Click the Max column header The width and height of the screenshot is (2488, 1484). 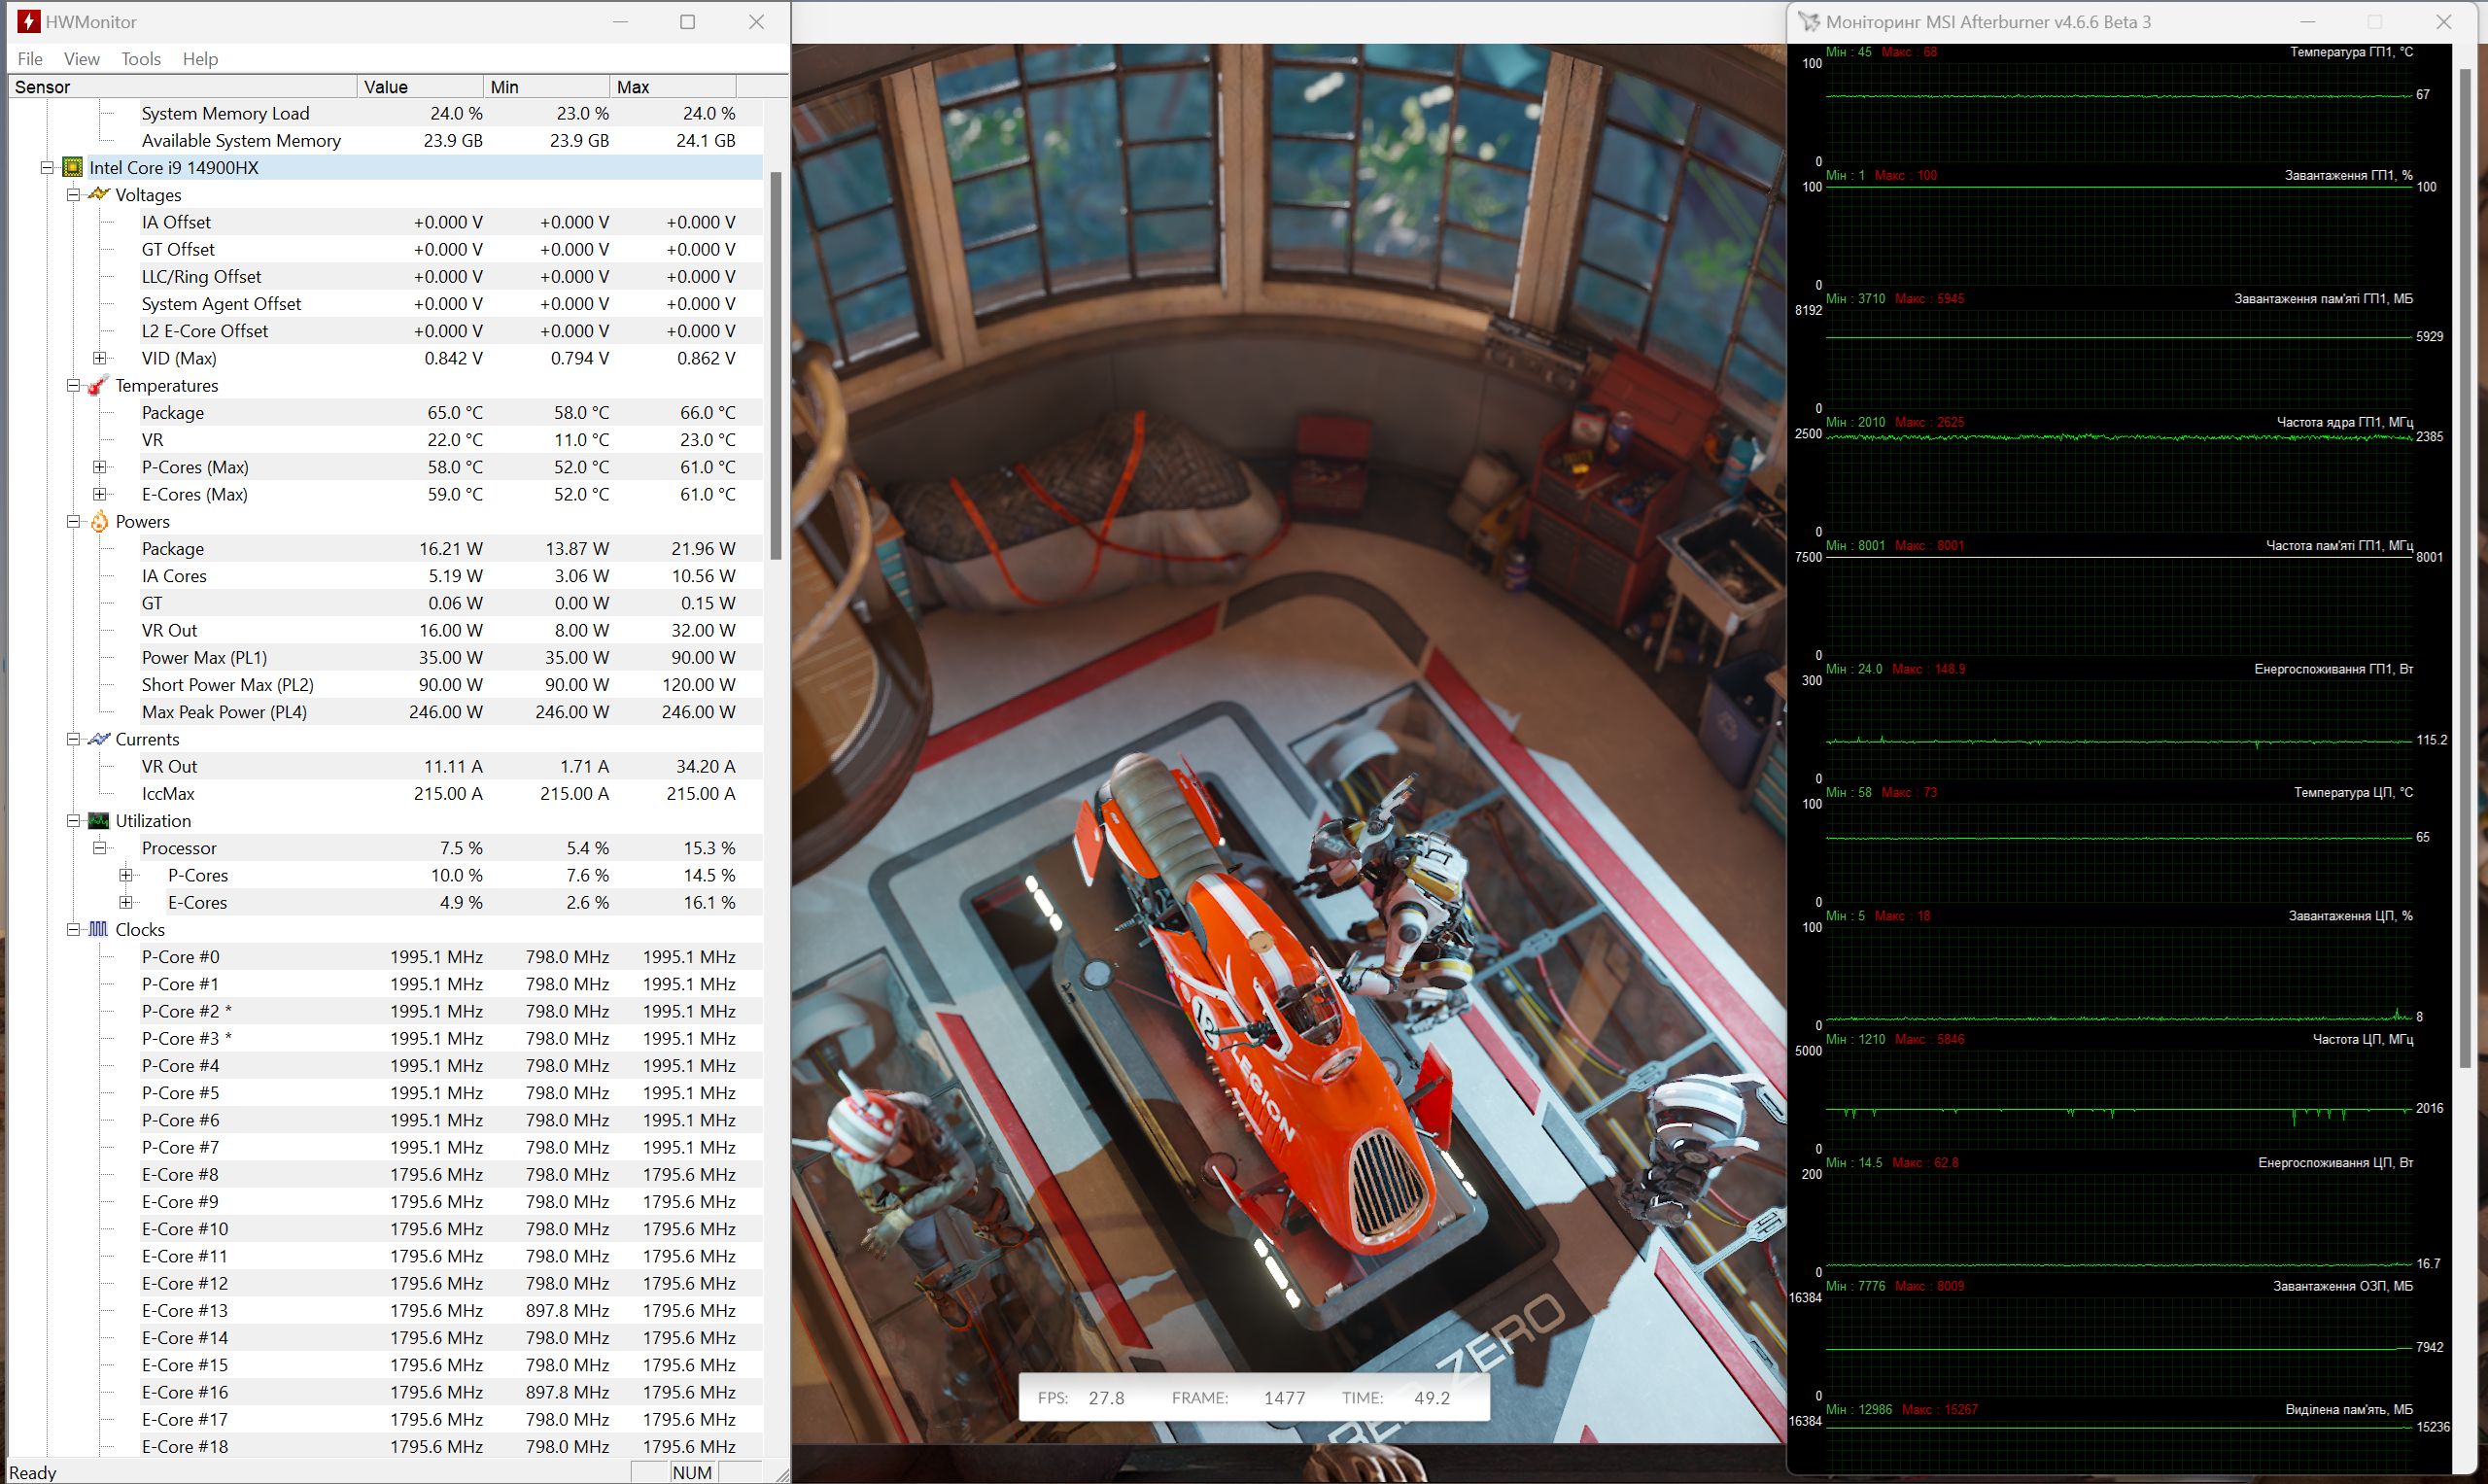coord(673,87)
